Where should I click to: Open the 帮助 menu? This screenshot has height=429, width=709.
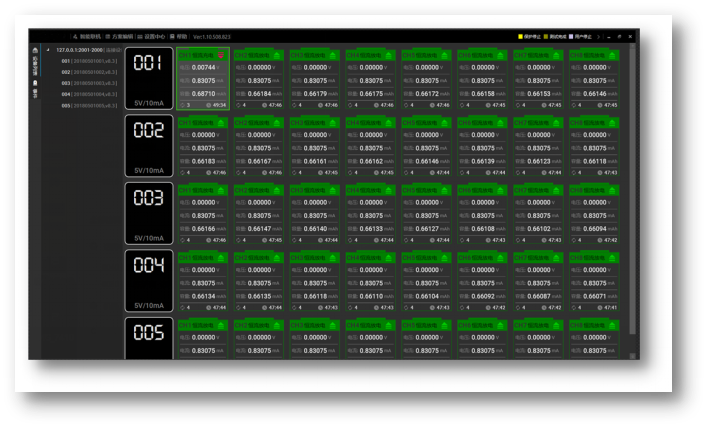[x=179, y=37]
